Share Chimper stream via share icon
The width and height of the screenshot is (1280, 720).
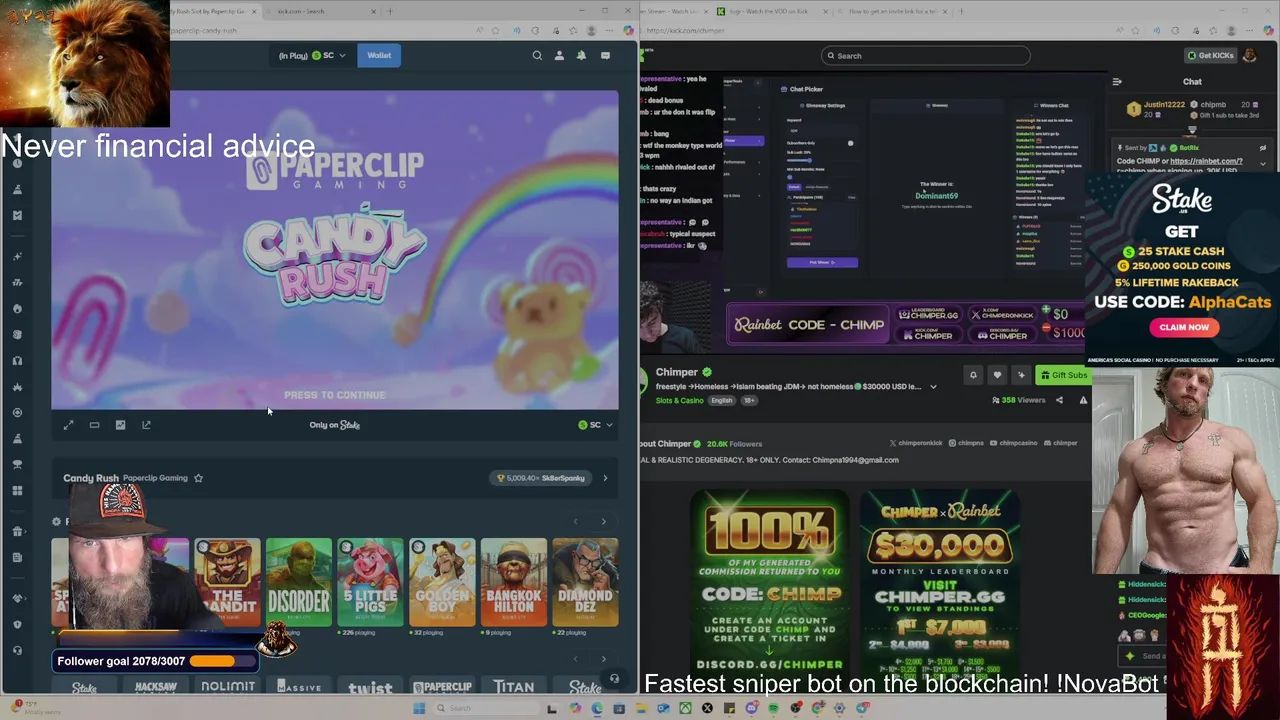click(1059, 400)
